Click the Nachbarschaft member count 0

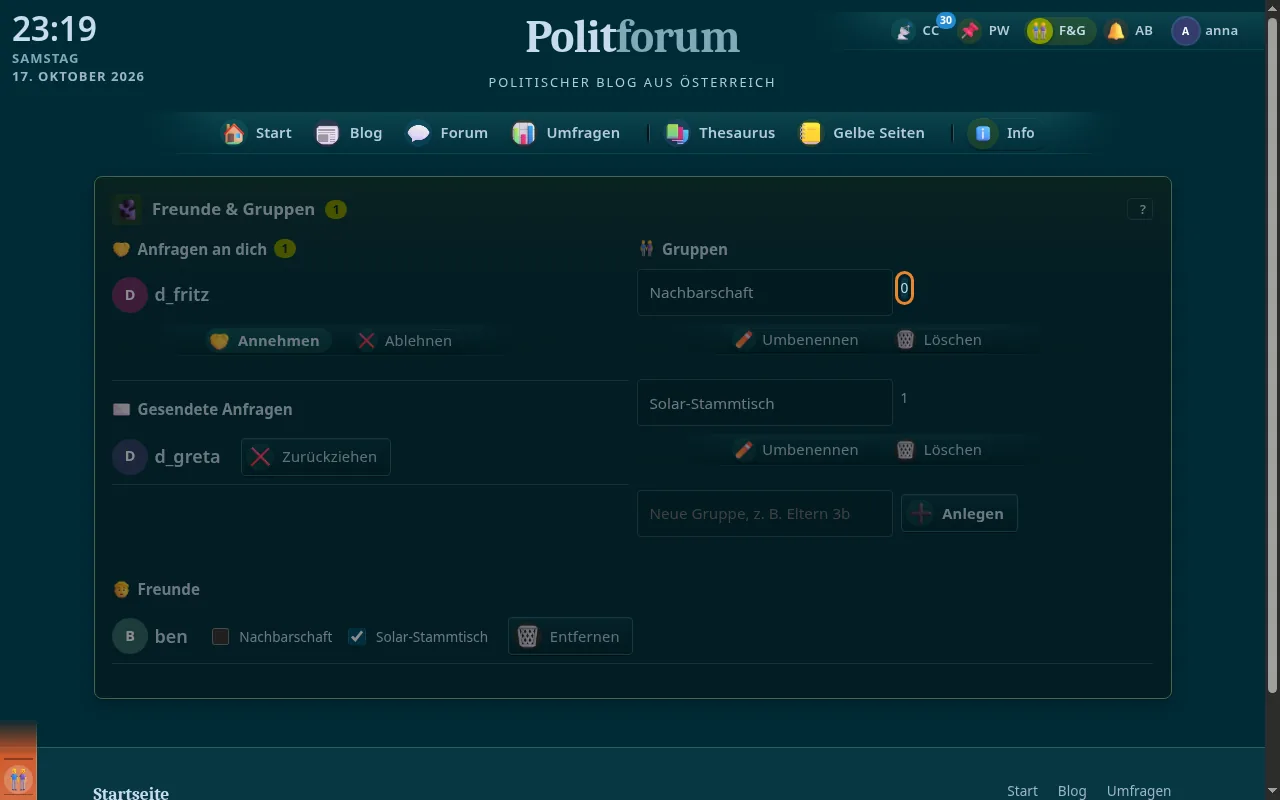pyautogui.click(x=904, y=289)
